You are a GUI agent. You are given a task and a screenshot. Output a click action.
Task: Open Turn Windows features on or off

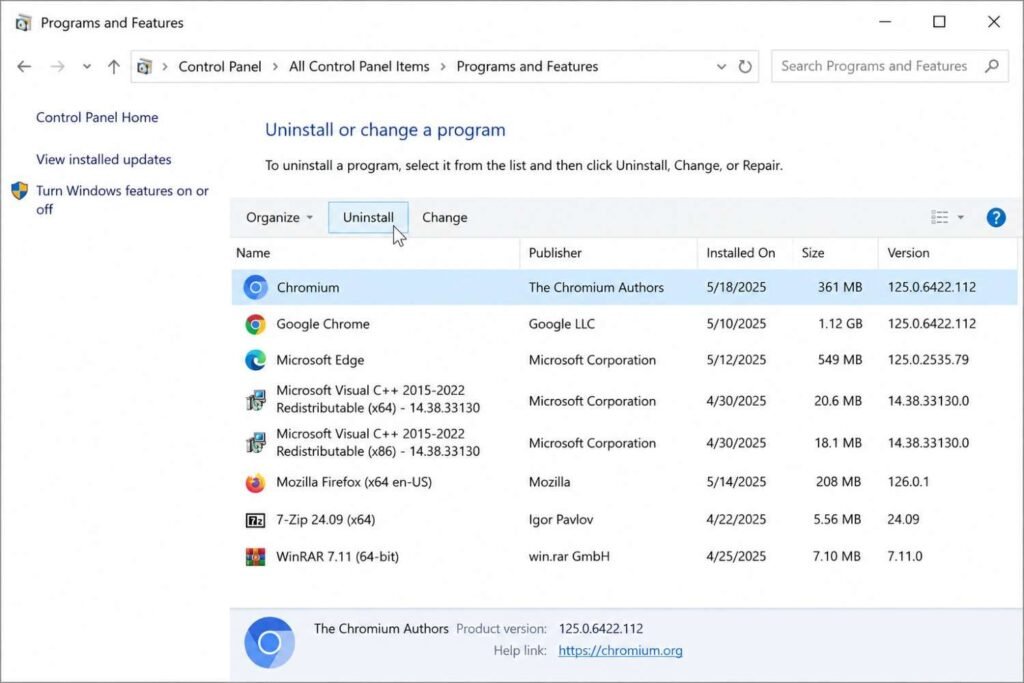122,200
